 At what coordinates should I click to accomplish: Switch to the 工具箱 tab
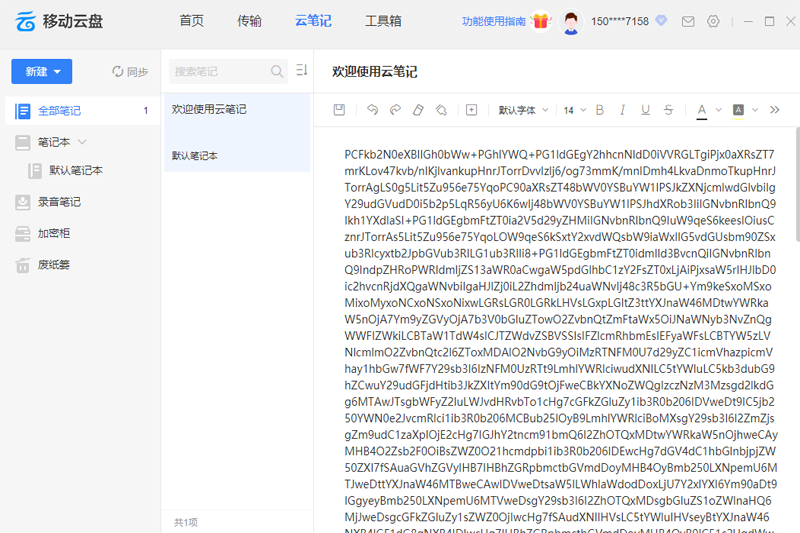[x=383, y=21]
